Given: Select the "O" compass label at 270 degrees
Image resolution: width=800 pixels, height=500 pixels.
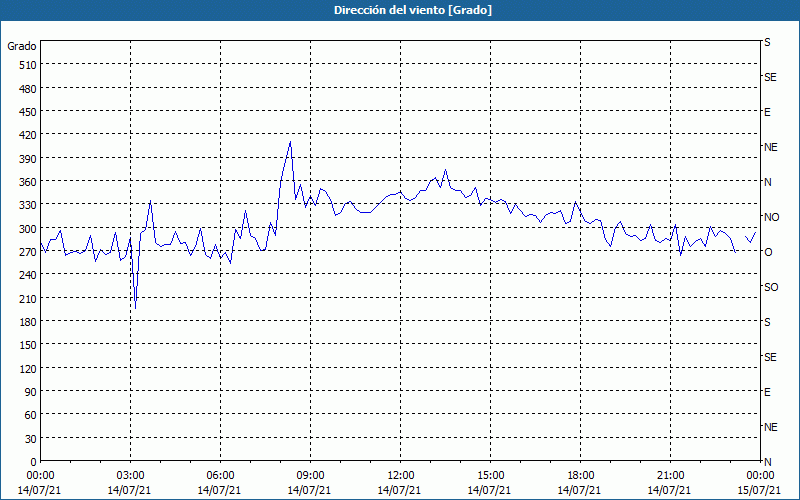Looking at the screenshot, I should [x=768, y=252].
